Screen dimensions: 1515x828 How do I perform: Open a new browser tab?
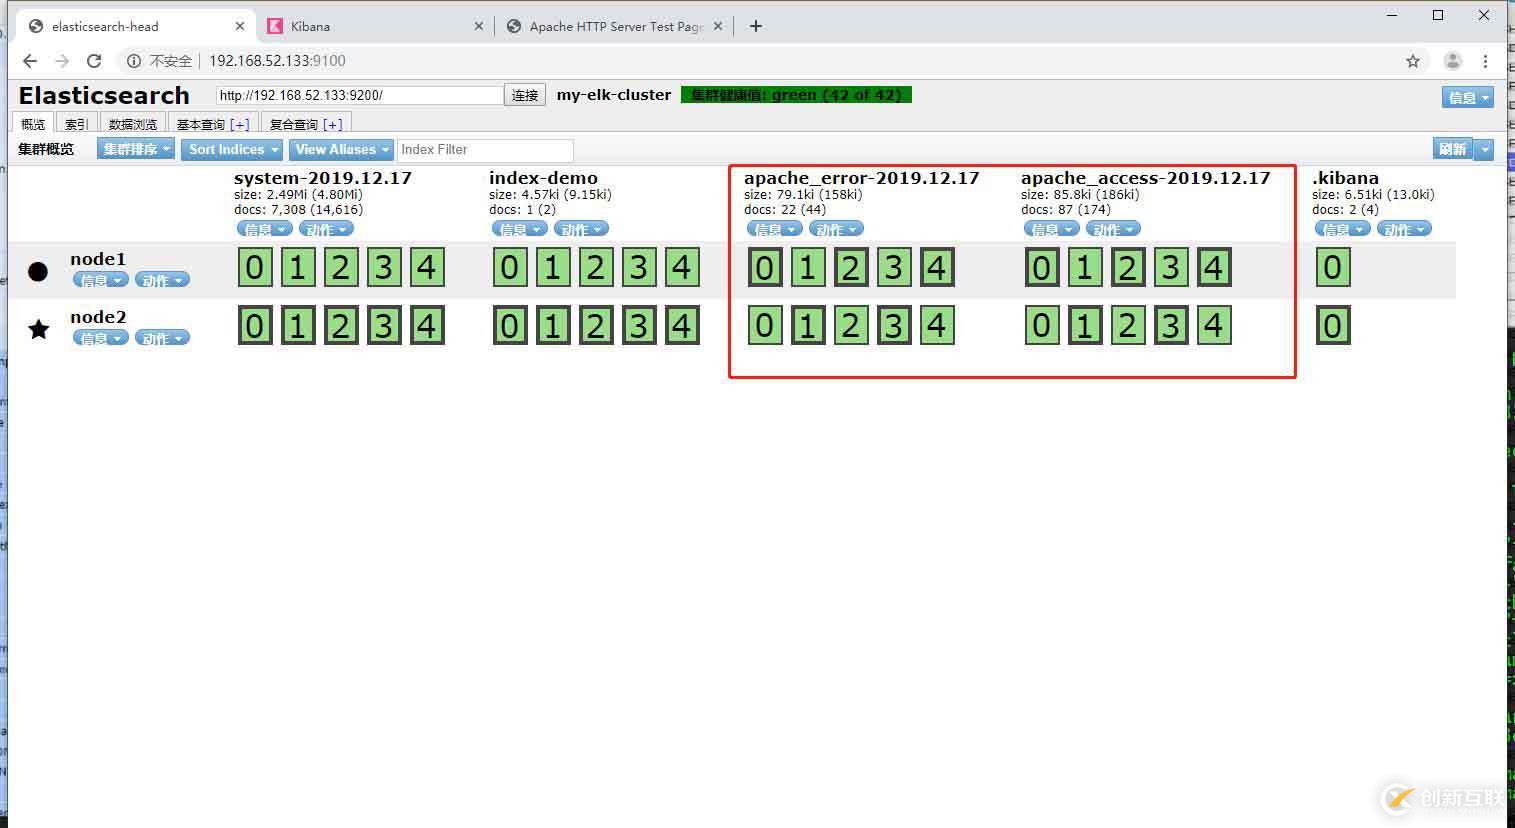(756, 26)
